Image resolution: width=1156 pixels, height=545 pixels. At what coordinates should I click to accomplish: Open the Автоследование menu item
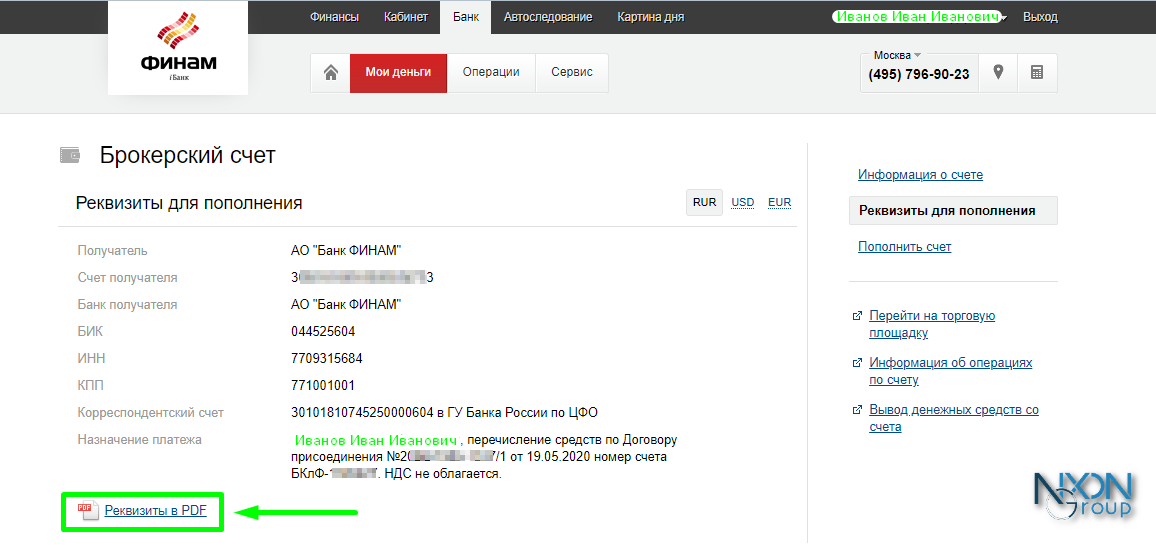tap(548, 17)
